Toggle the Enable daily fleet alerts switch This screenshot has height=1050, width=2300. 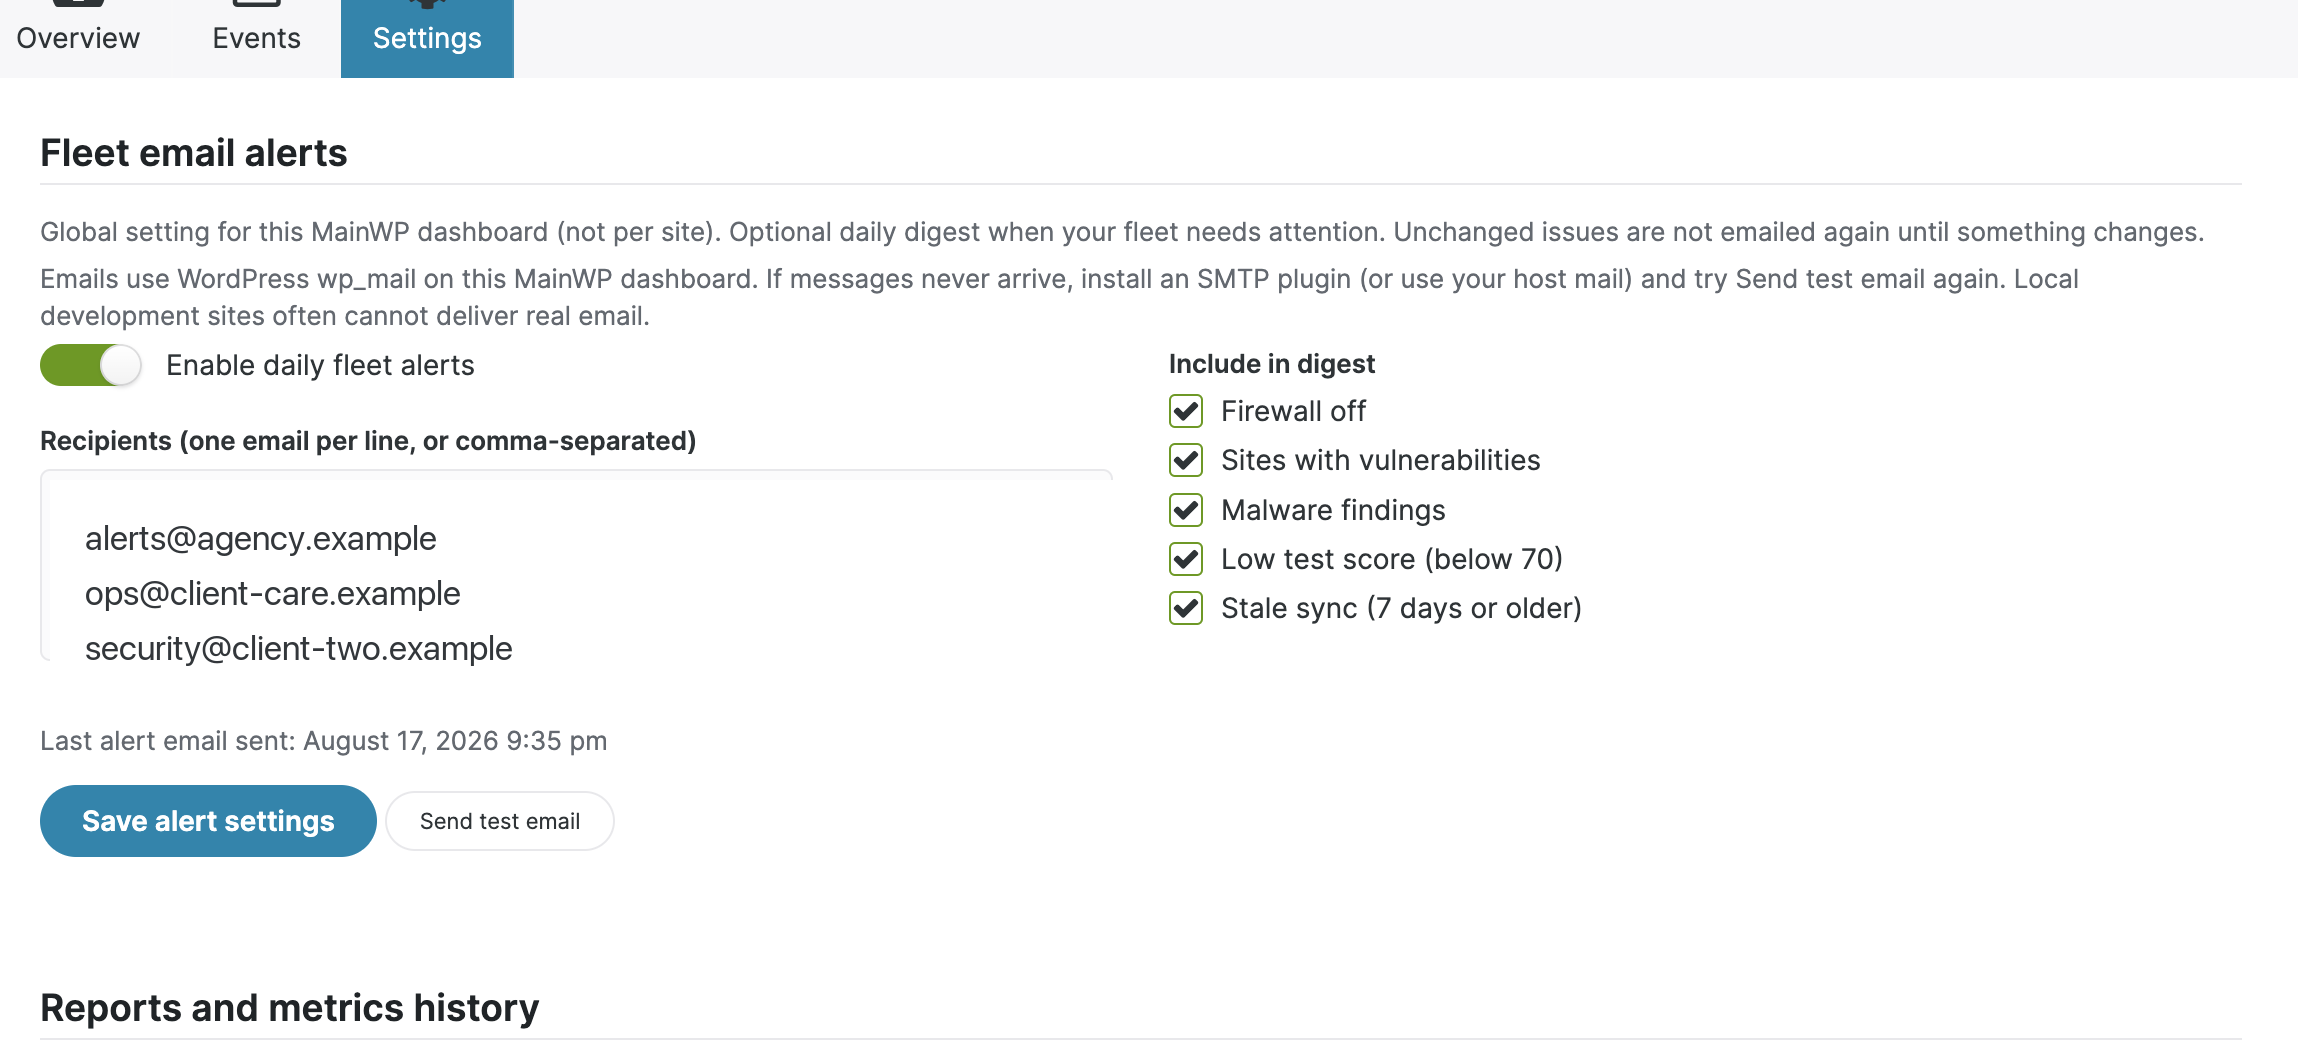point(90,365)
